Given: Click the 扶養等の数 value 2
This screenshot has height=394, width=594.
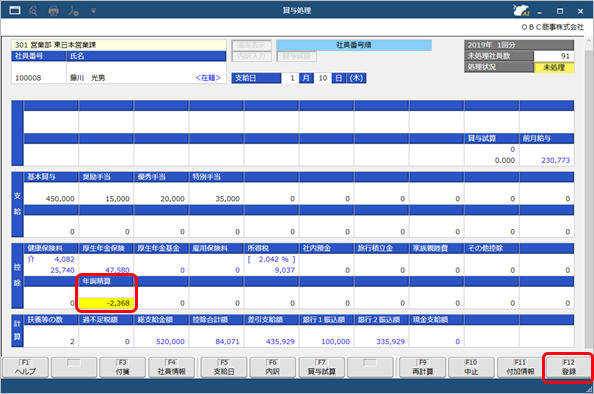Looking at the screenshot, I should tap(72, 342).
